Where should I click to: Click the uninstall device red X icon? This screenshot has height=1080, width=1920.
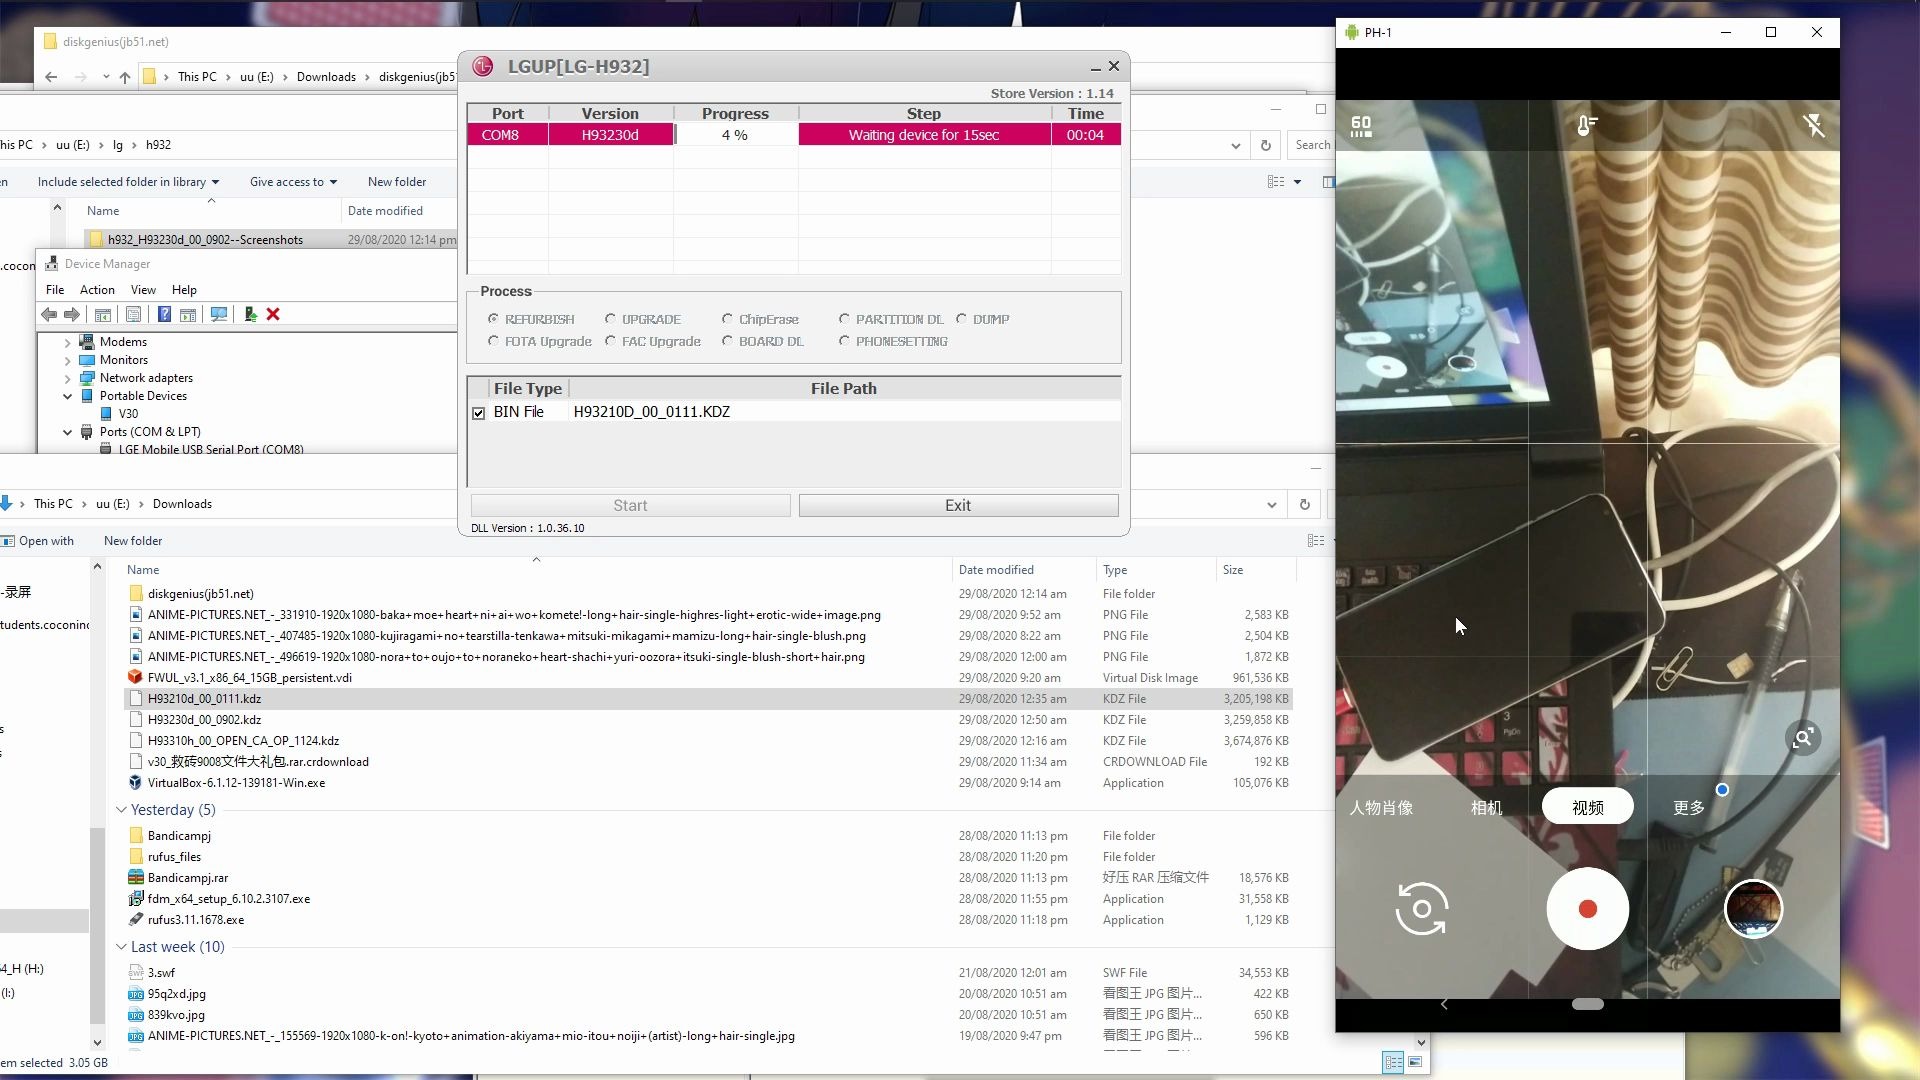tap(273, 315)
